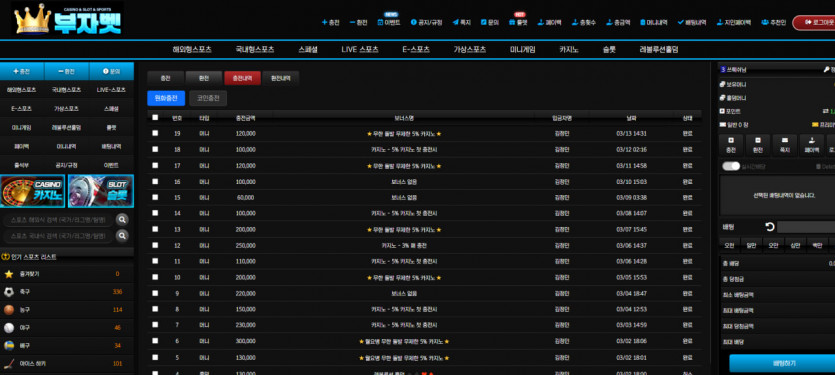Open 축구 soccer in the popular sports list
The image size is (835, 375).
(x=67, y=292)
